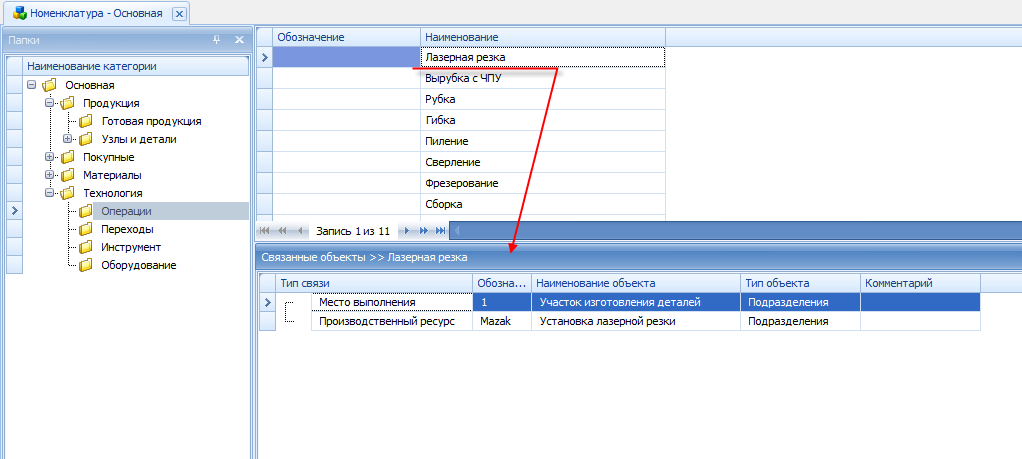Collapse the Основная root folder
The image size is (1022, 459).
(x=31, y=85)
